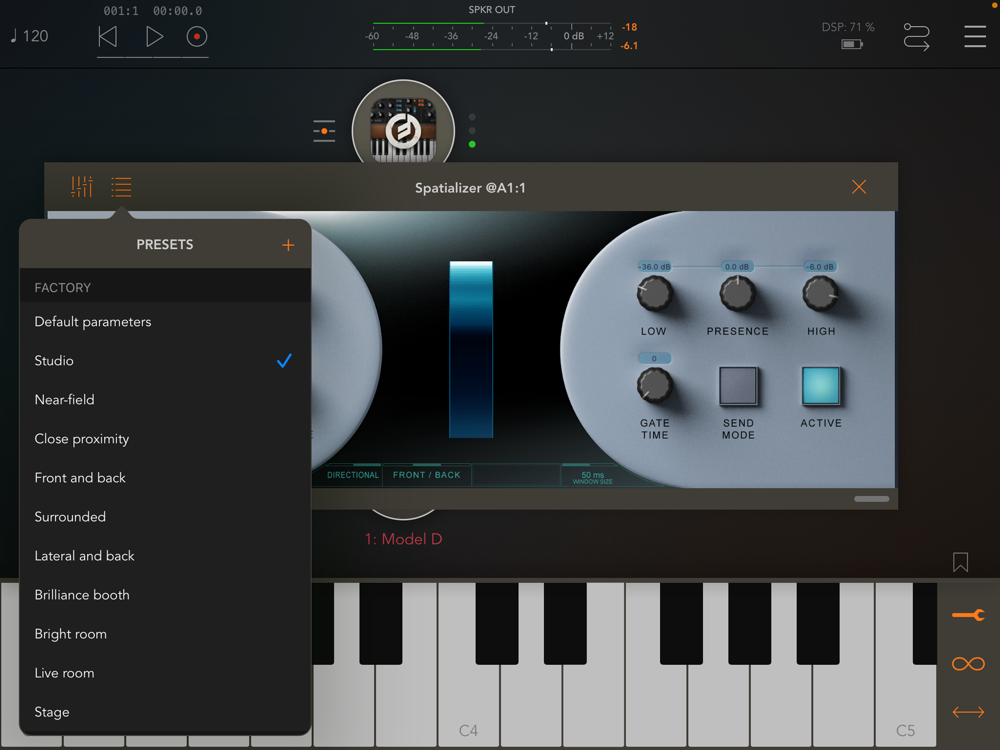Choose the Close proximity preset
The width and height of the screenshot is (1000, 750).
tap(165, 439)
